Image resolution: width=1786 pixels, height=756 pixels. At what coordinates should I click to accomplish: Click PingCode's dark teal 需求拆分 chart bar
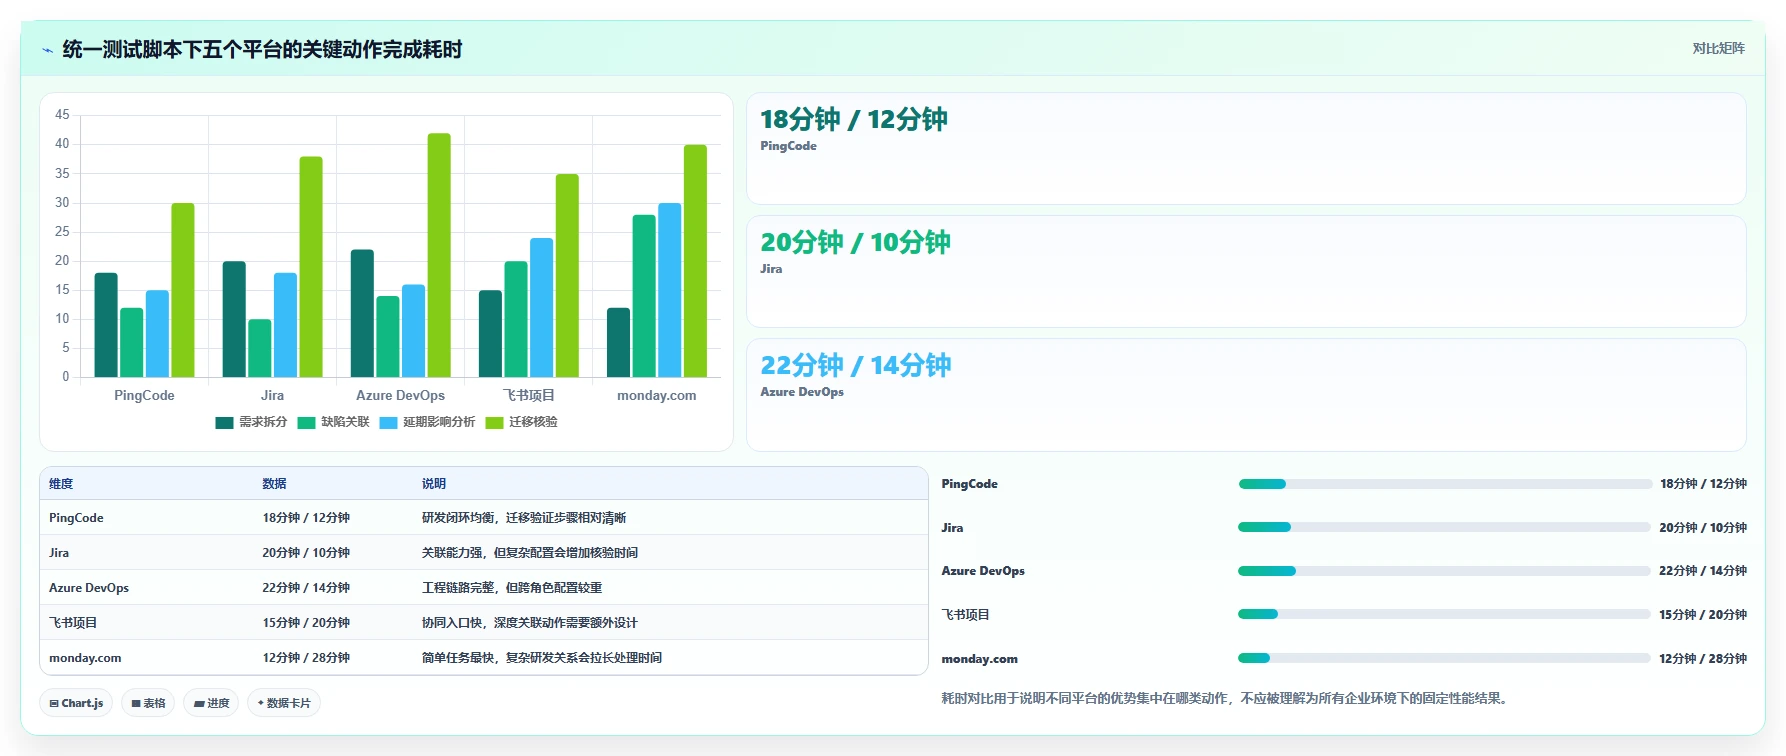click(106, 325)
